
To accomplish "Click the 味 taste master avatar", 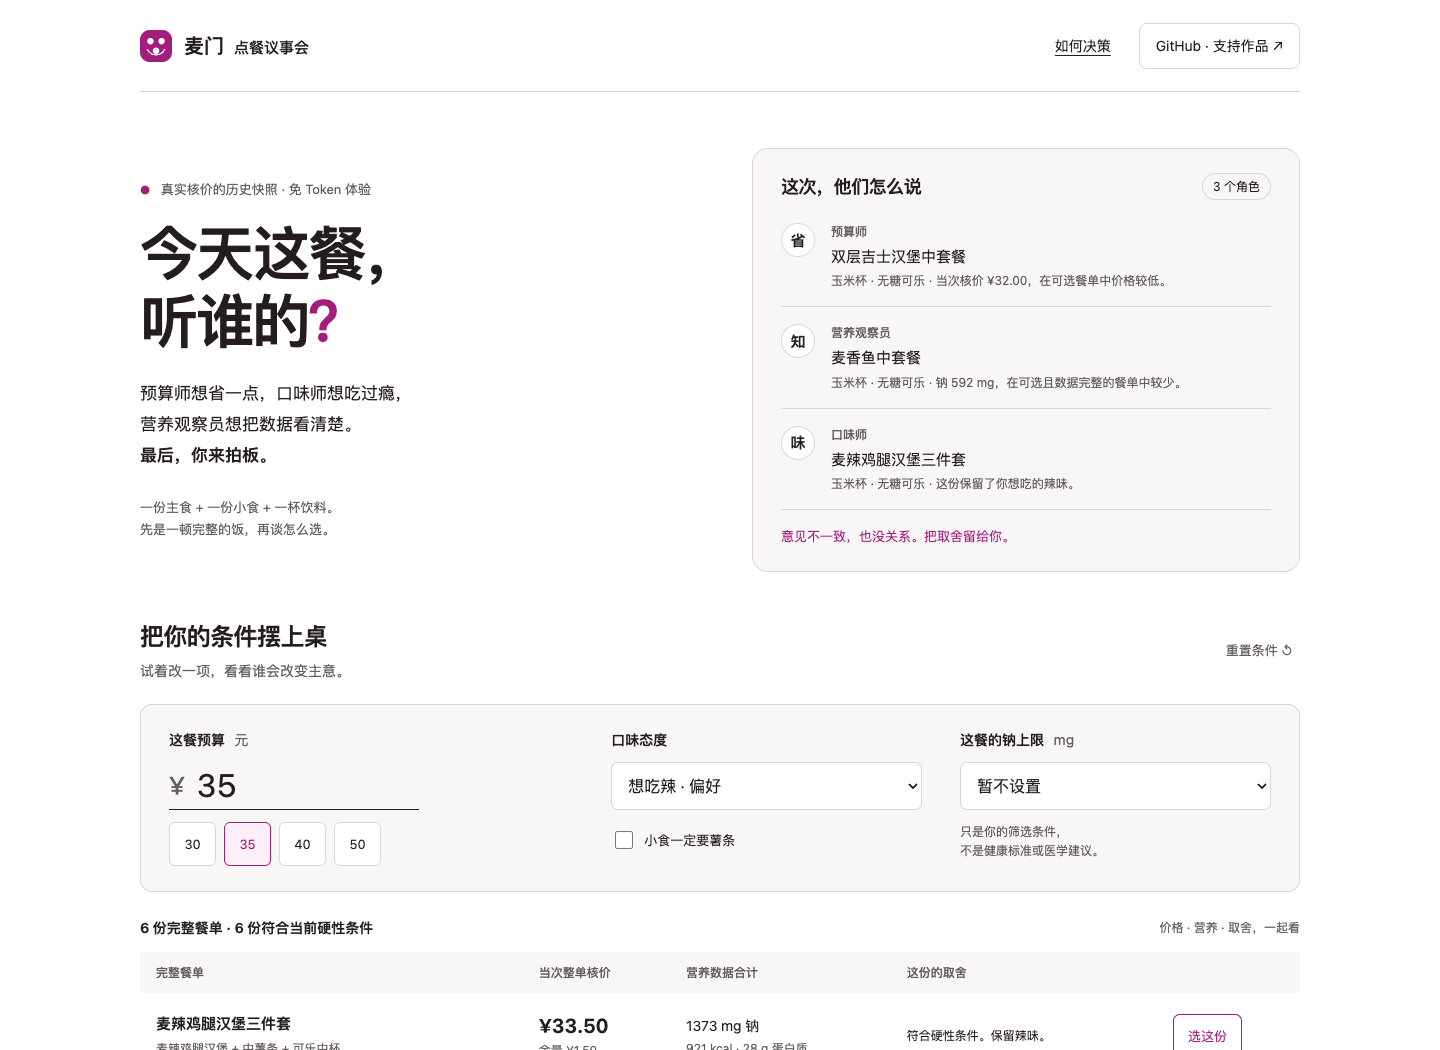I will (798, 443).
